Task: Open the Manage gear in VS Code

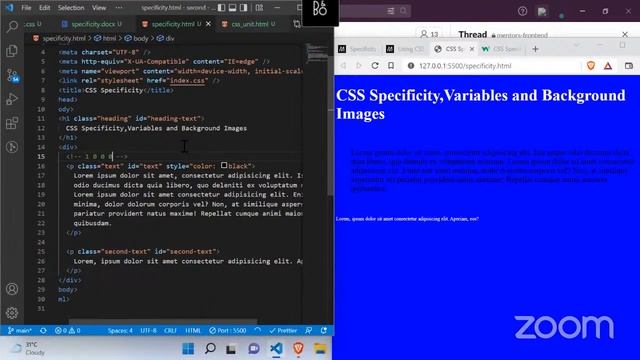Action: pyautogui.click(x=12, y=313)
